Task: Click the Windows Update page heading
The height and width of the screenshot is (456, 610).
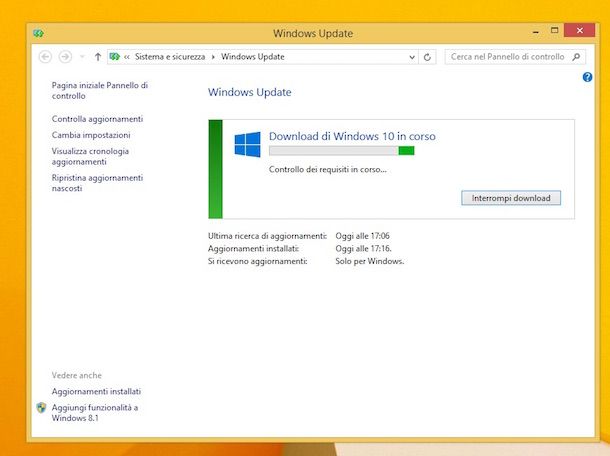Action: 249,92
